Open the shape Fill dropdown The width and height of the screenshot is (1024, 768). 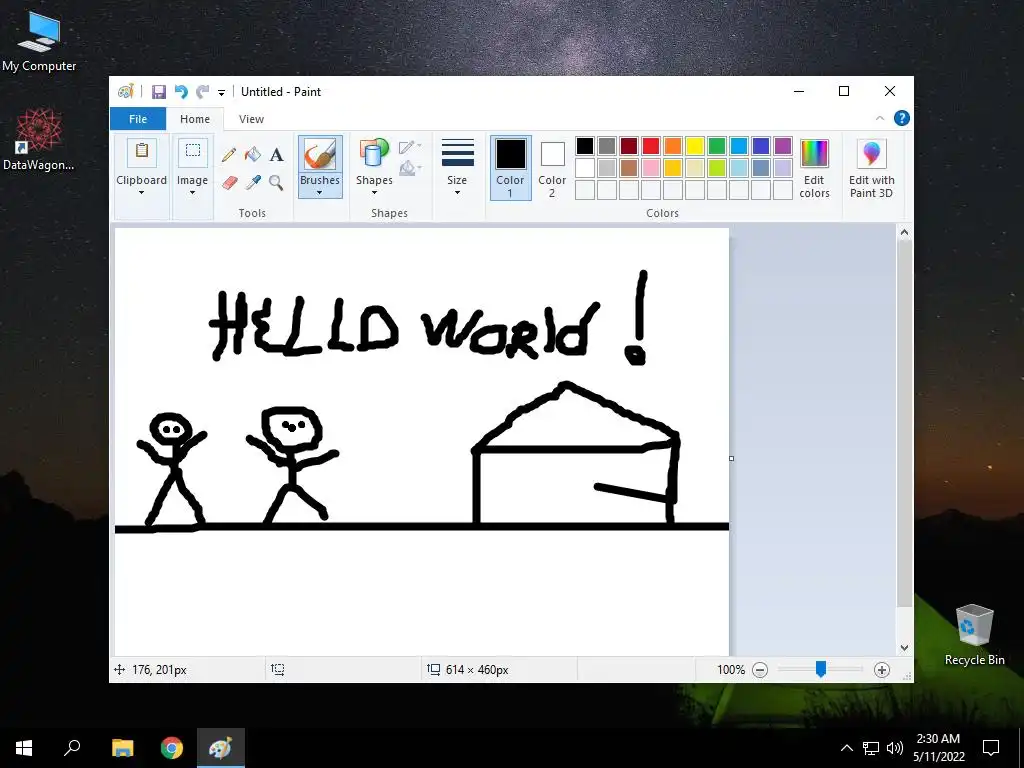[410, 168]
